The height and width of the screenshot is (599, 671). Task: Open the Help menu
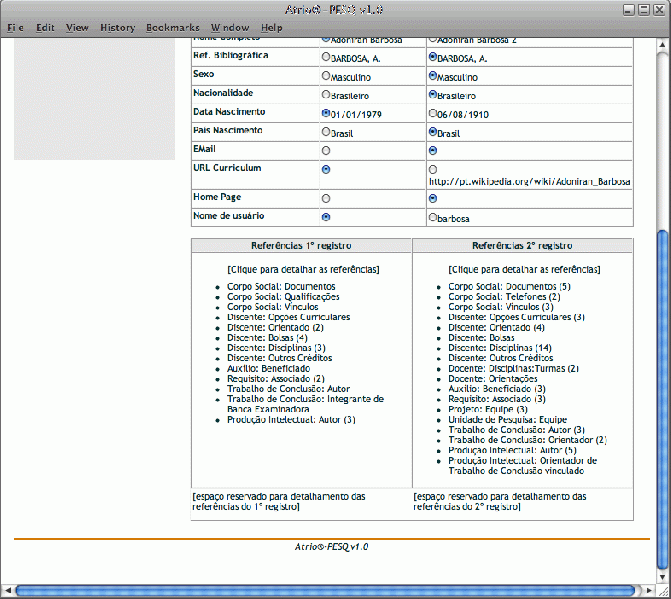pyautogui.click(x=271, y=27)
